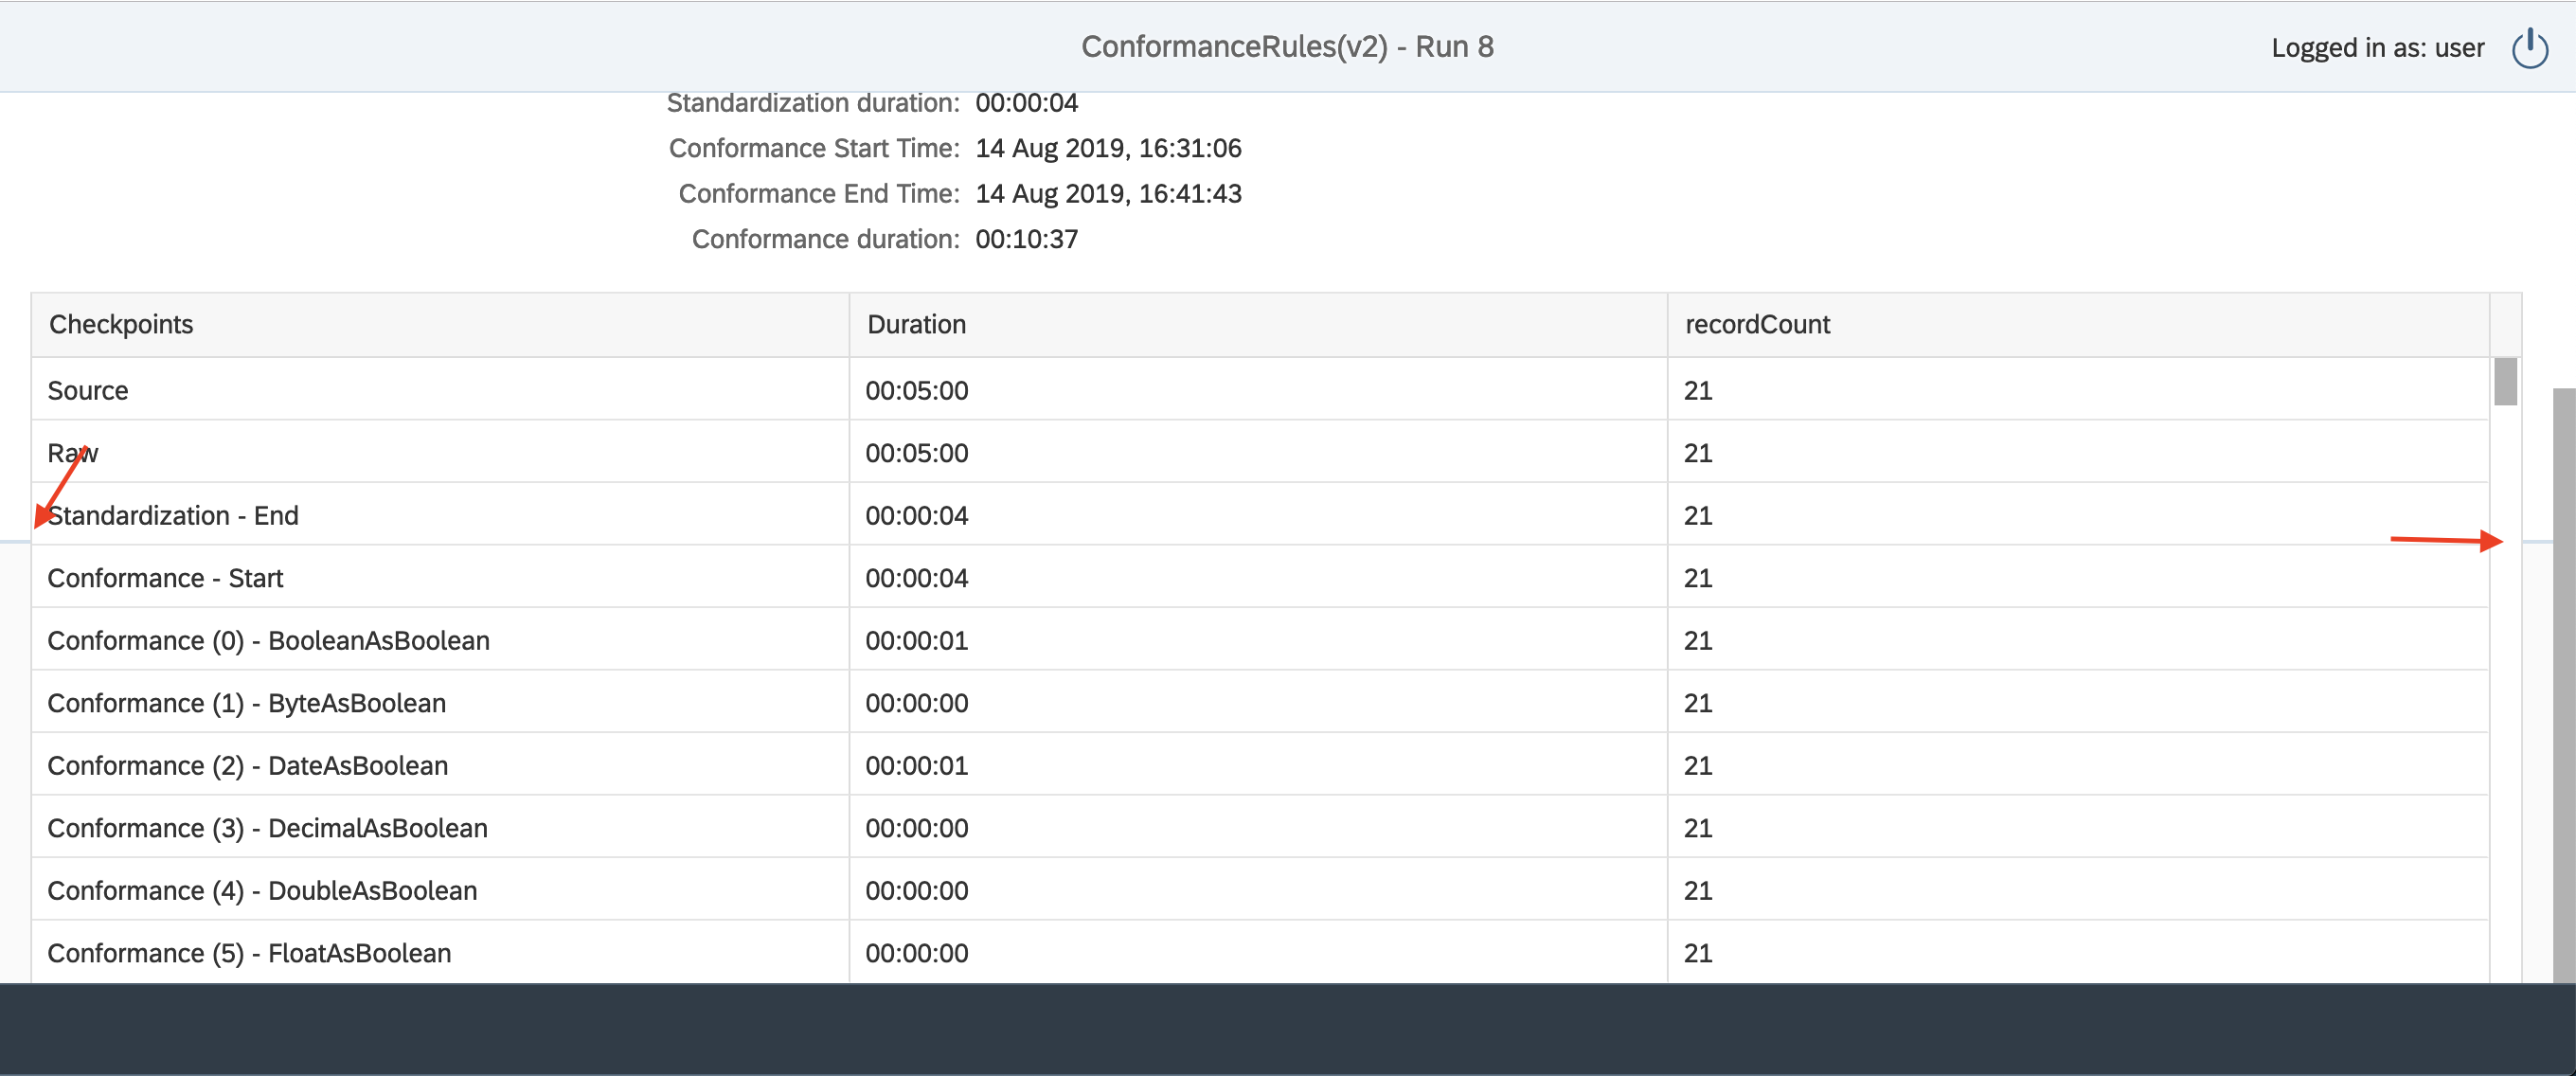Click the 'Logged in as: user' label
Image resolution: width=2576 pixels, height=1076 pixels.
2377,47
